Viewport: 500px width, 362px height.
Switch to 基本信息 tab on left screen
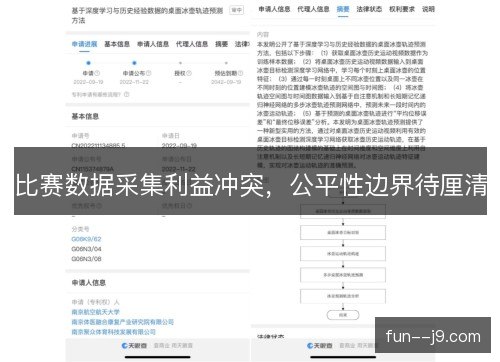pyautogui.click(x=117, y=44)
